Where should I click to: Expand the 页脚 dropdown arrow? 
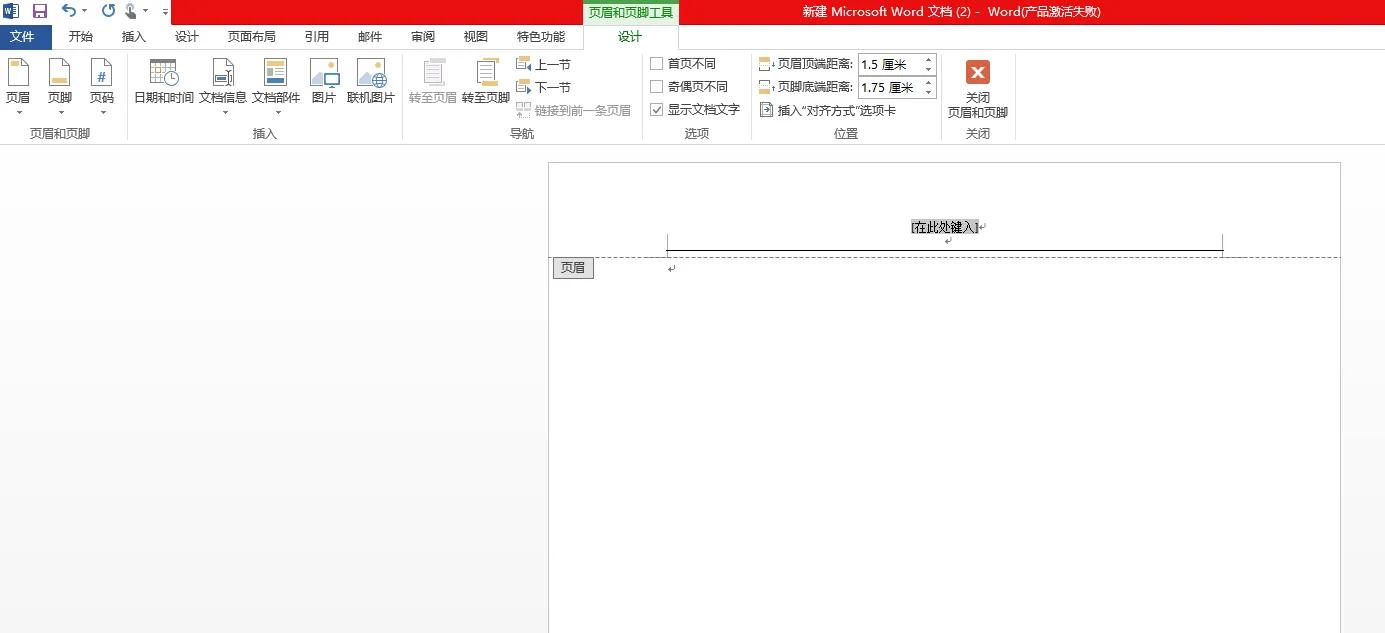pos(60,113)
